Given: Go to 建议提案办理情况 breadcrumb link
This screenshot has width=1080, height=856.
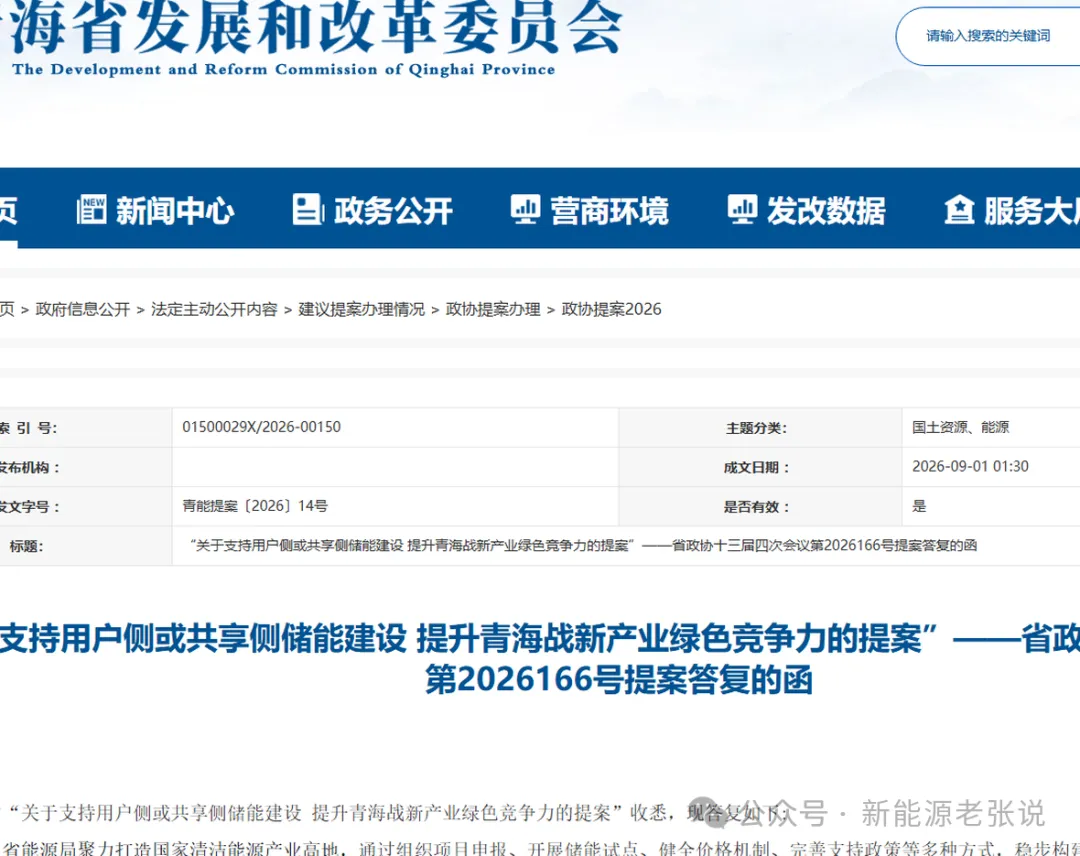Looking at the screenshot, I should [x=362, y=310].
